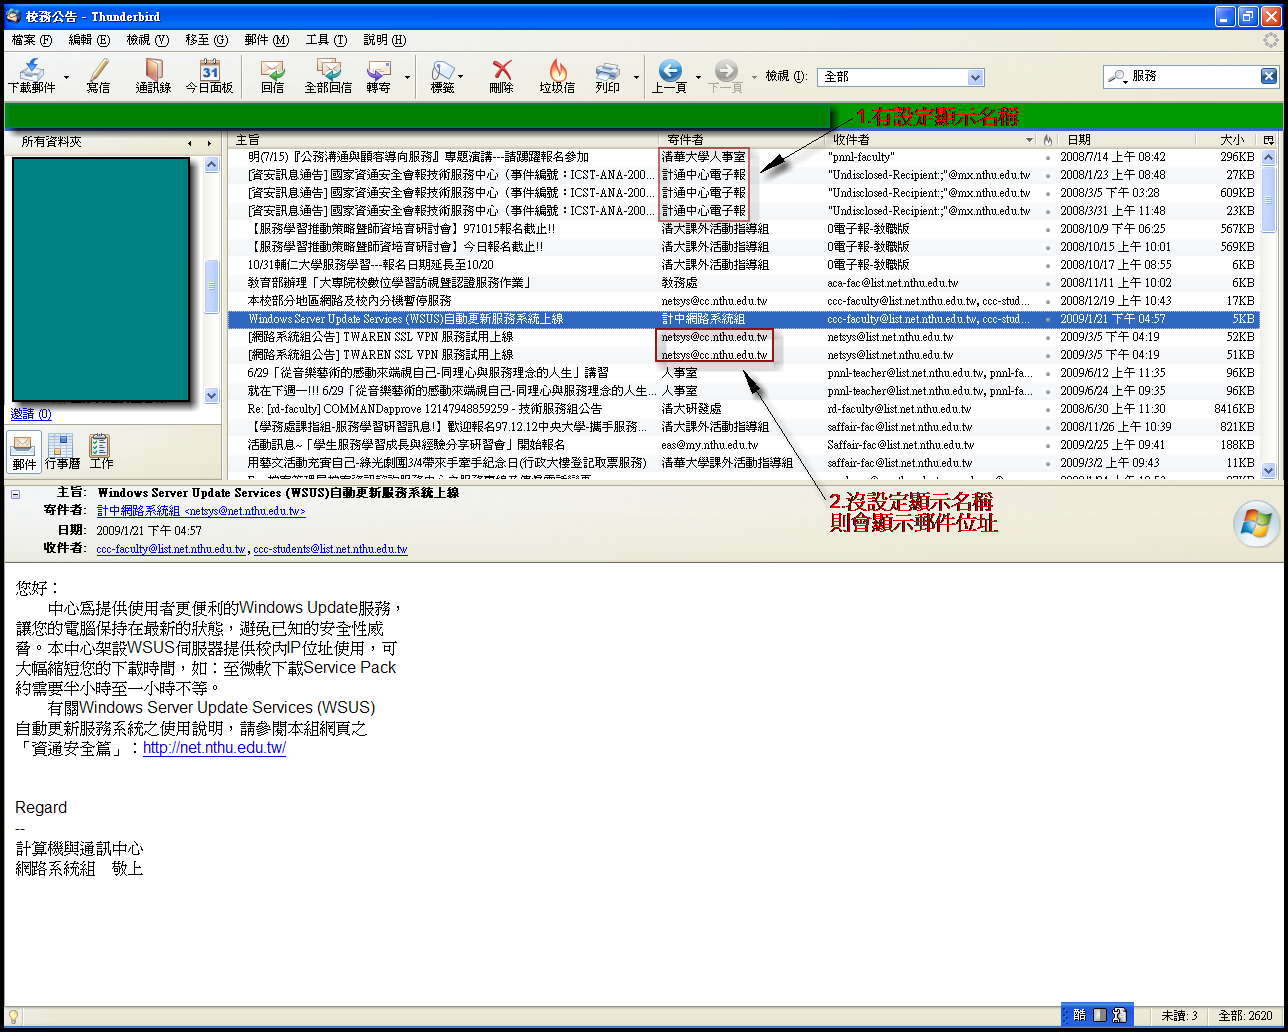Switch to 工作 tasks mode button
The width and height of the screenshot is (1288, 1032).
click(x=101, y=451)
